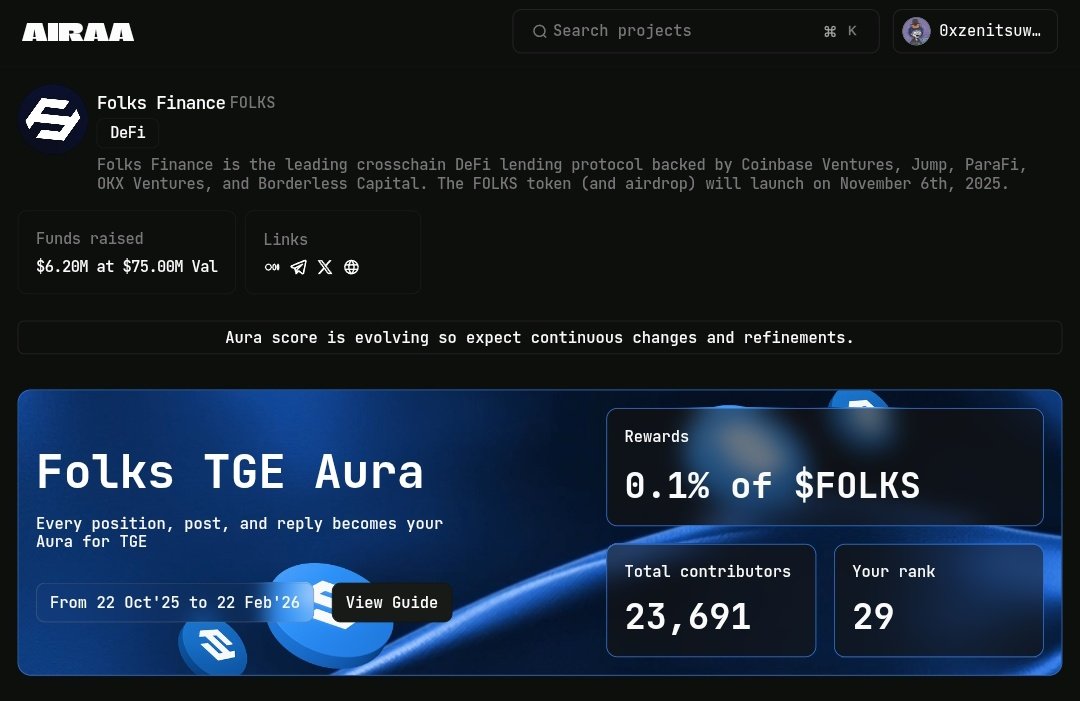
Task: Click the Rewards 0.1% of $FOLKS card
Action: tap(824, 466)
